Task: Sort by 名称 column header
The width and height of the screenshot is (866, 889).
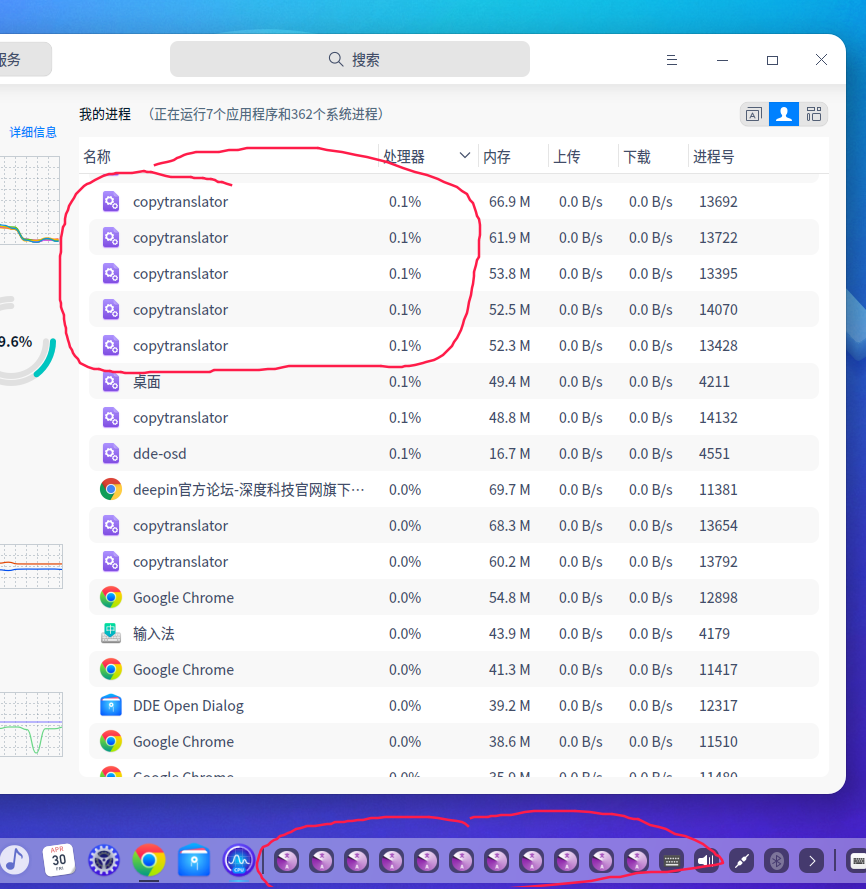Action: click(x=229, y=156)
